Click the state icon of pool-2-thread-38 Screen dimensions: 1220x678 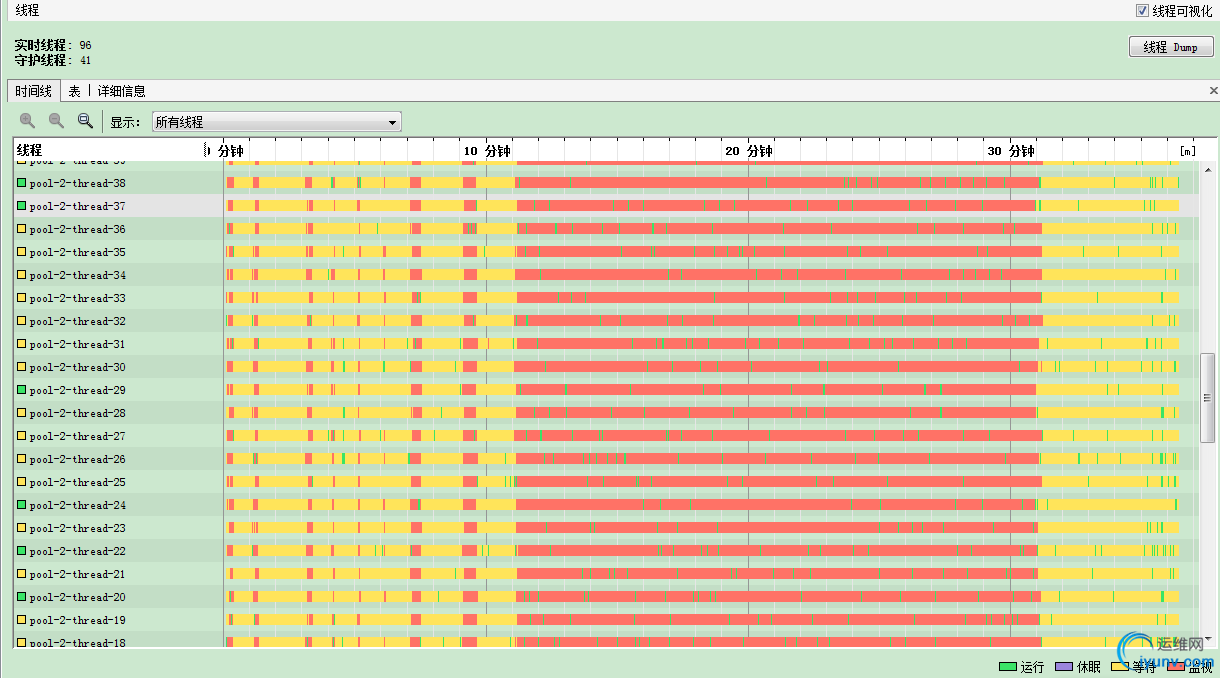22,183
